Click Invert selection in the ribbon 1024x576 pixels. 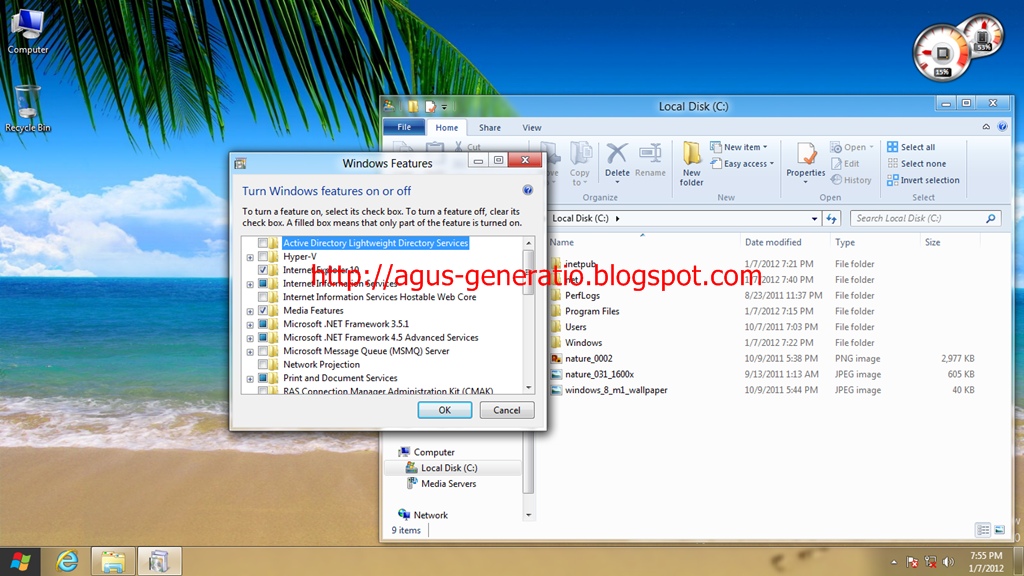tap(923, 180)
